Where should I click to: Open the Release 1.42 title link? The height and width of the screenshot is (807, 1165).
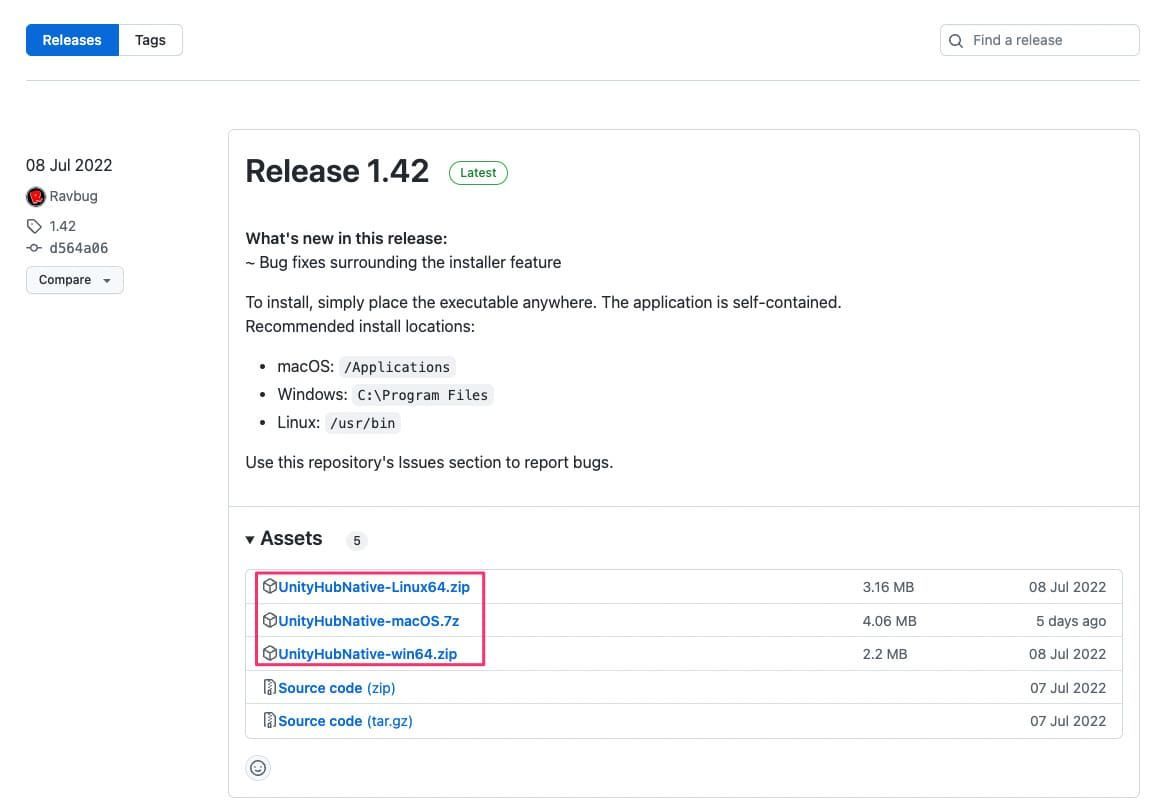click(x=337, y=172)
